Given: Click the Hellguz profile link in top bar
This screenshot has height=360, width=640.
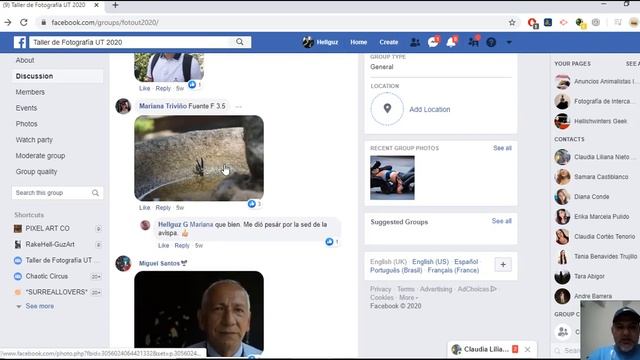Looking at the screenshot, I should click(x=321, y=42).
